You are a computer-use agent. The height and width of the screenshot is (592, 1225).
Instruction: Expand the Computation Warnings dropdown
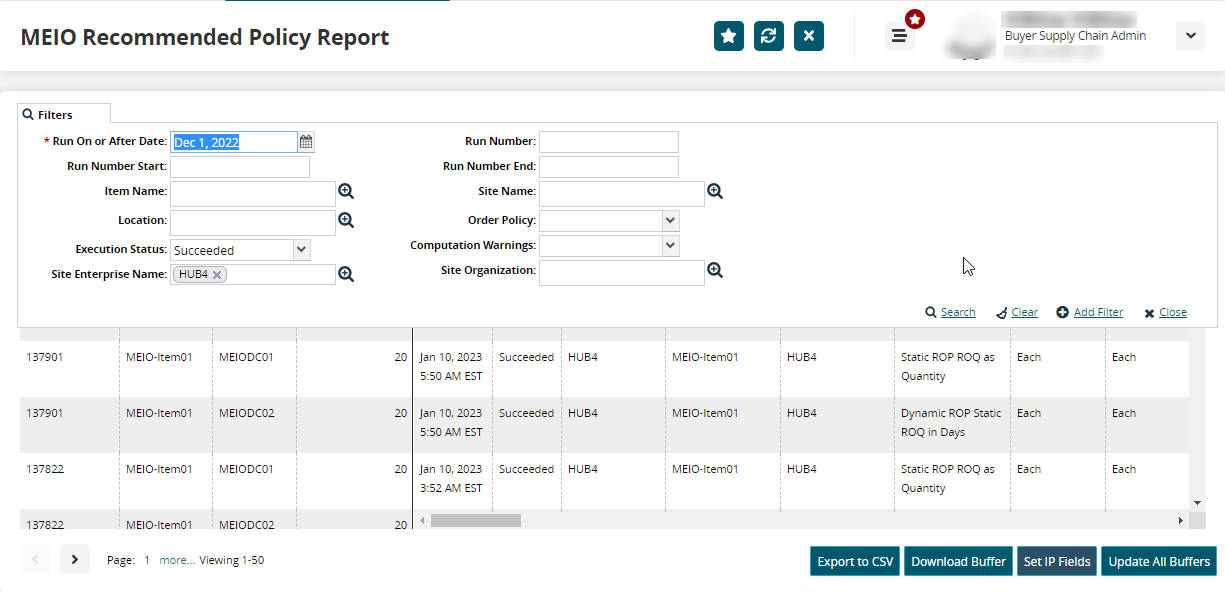click(670, 245)
